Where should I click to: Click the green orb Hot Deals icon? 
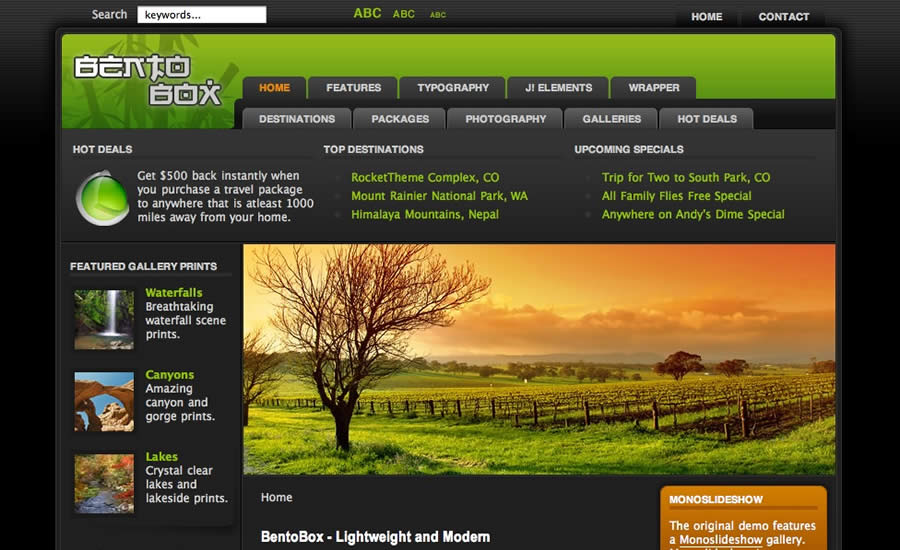103,197
